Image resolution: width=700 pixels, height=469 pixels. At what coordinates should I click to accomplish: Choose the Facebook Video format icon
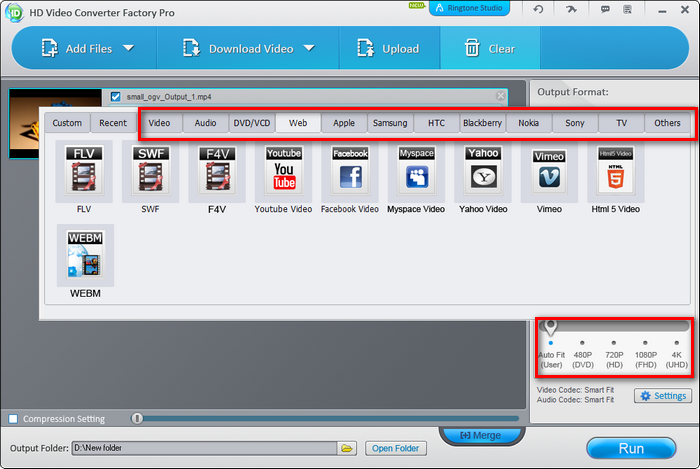[x=350, y=172]
